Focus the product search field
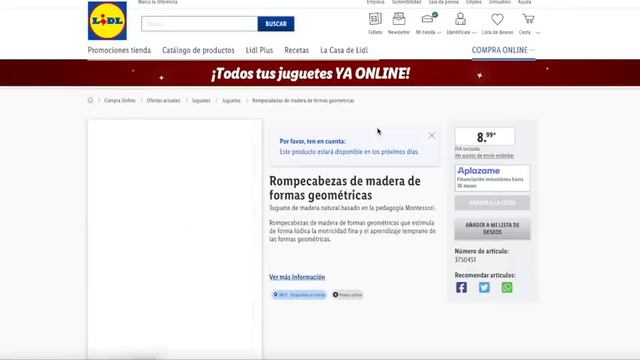The width and height of the screenshot is (640, 360). point(200,24)
